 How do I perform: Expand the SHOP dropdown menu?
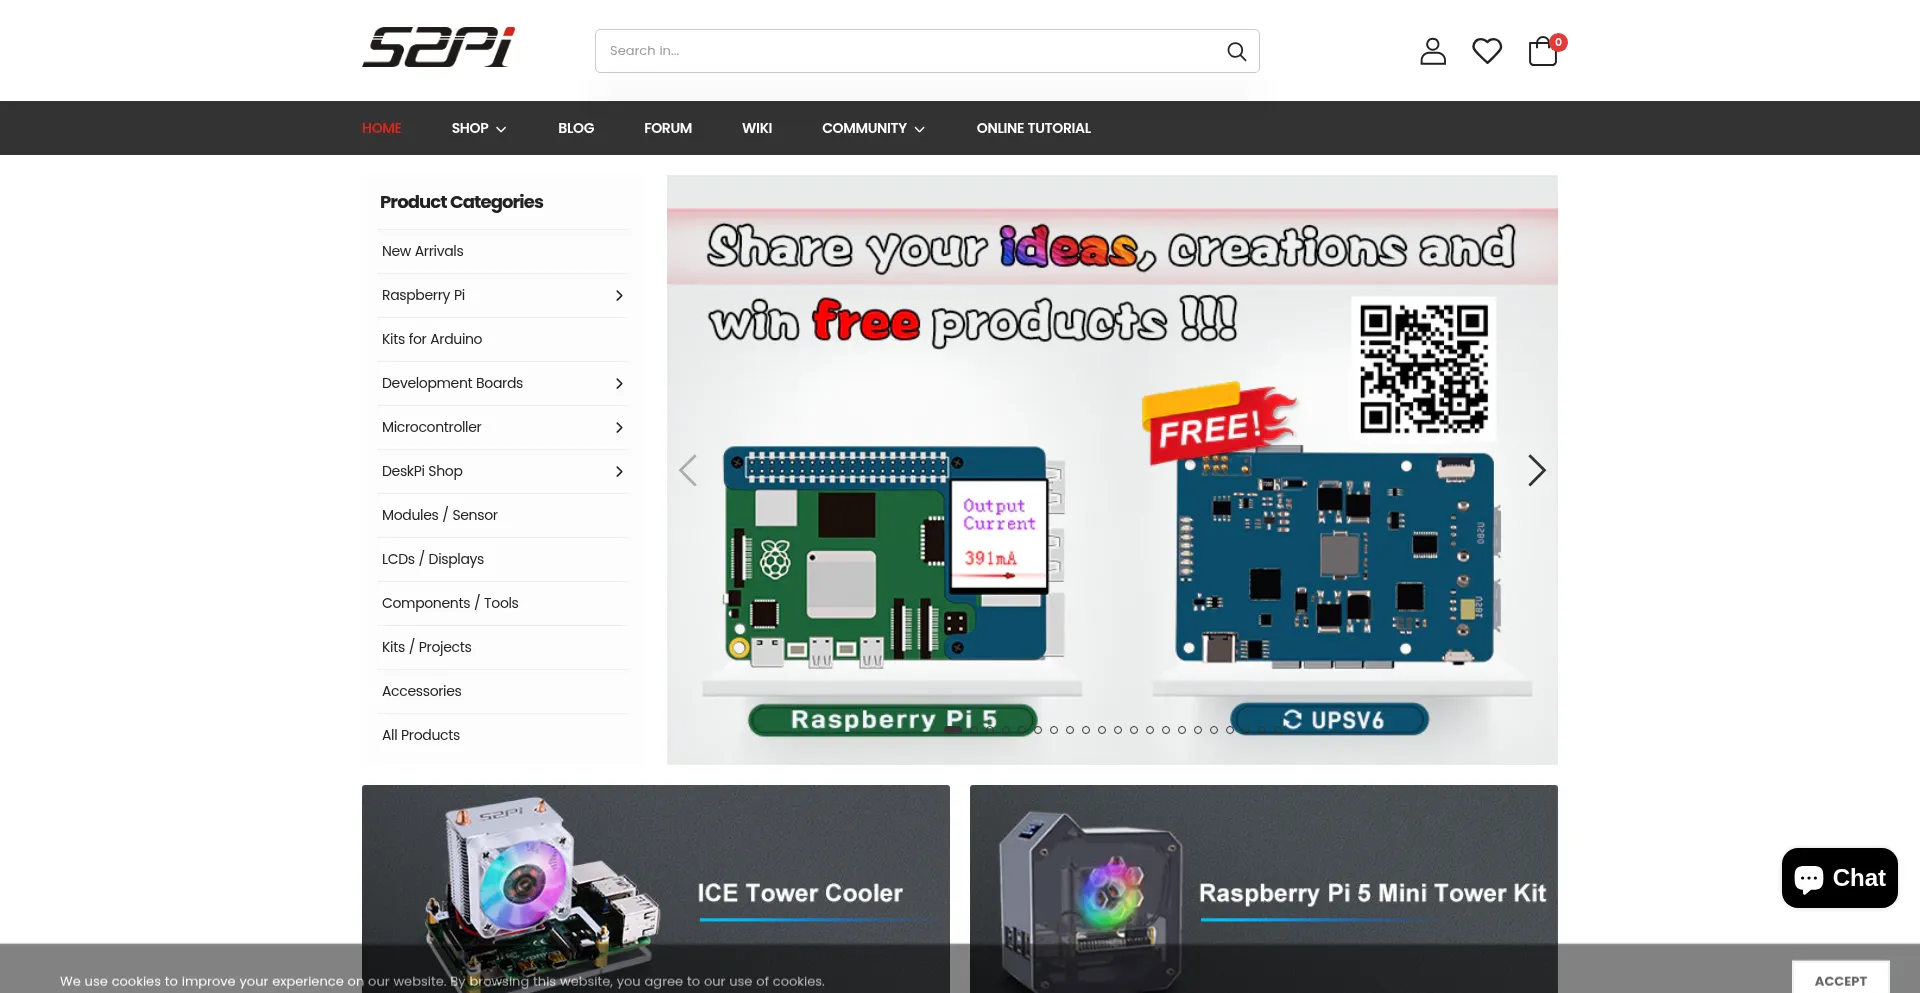coord(478,128)
